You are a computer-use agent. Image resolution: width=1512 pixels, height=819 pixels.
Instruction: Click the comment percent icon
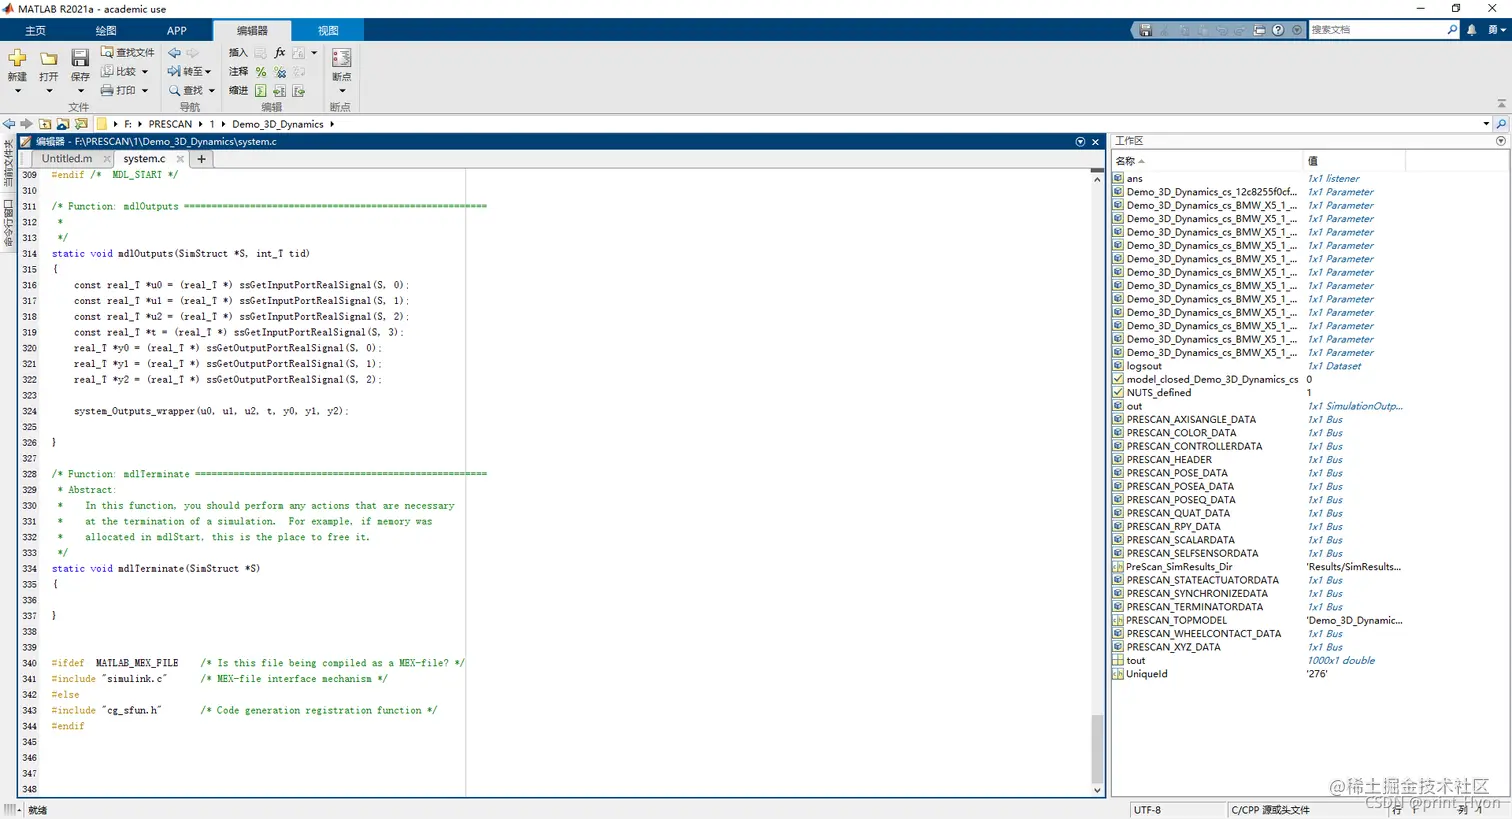[261, 71]
